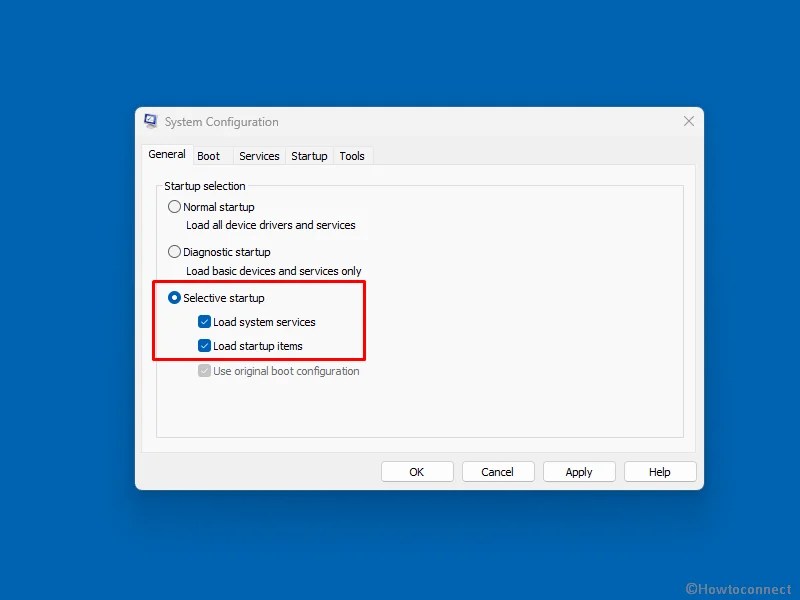Viewport: 800px width, 600px height.
Task: Select the Diagnostic startup radio button
Action: (x=175, y=251)
